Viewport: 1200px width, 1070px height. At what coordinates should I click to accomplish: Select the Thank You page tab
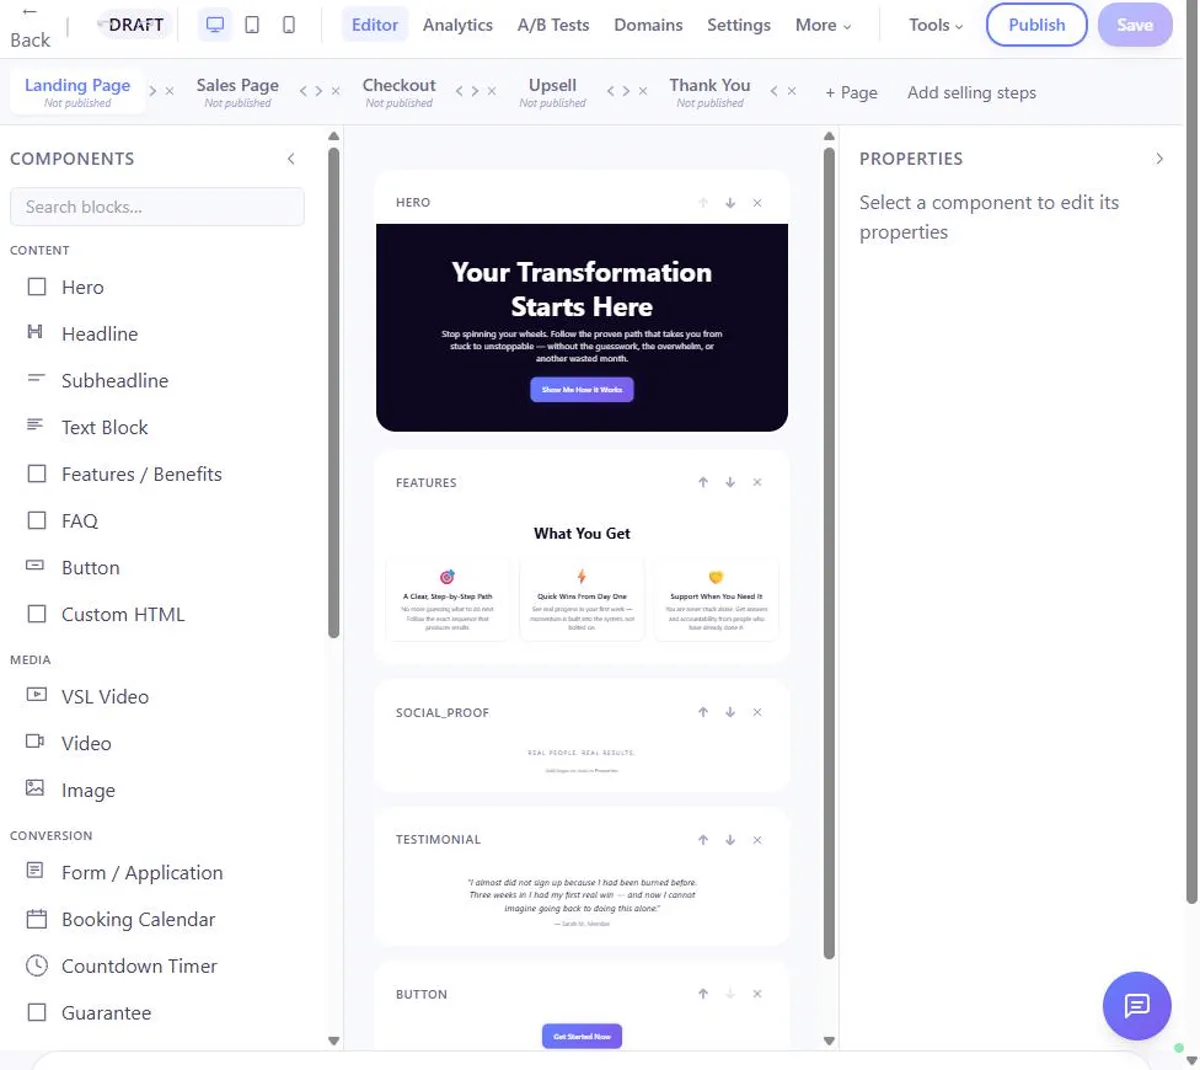(x=710, y=92)
